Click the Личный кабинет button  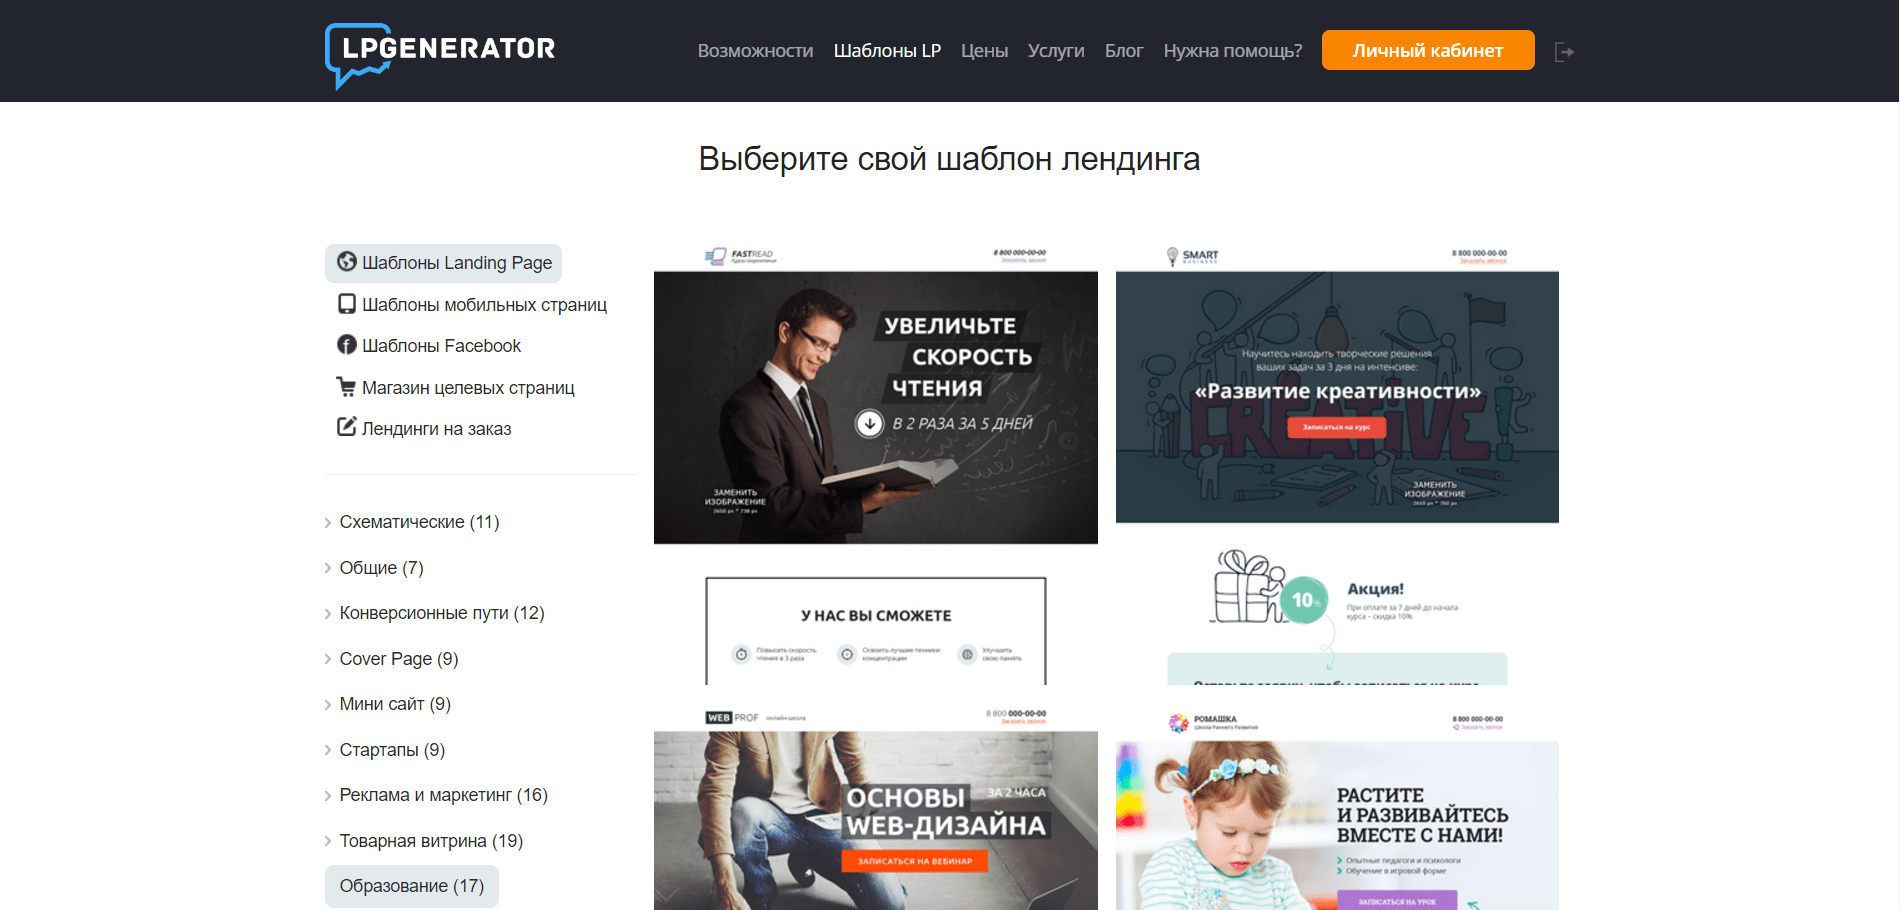[1428, 50]
